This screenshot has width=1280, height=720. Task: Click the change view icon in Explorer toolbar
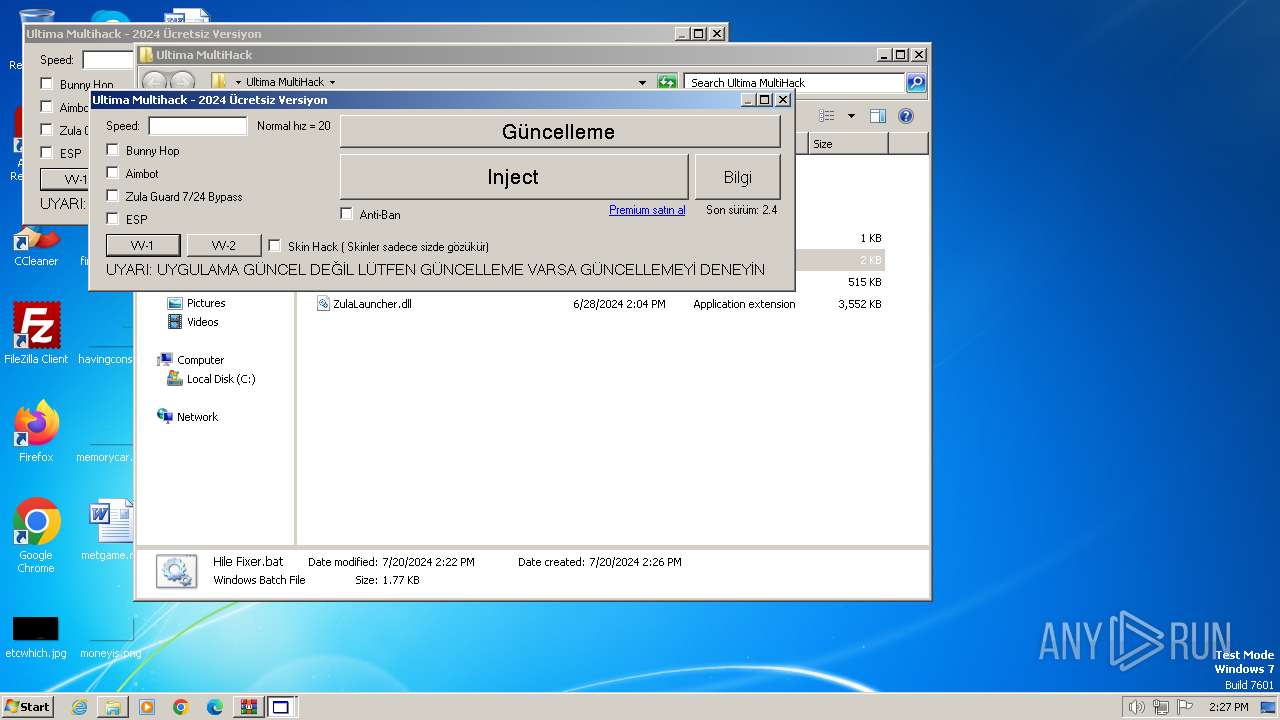point(827,116)
